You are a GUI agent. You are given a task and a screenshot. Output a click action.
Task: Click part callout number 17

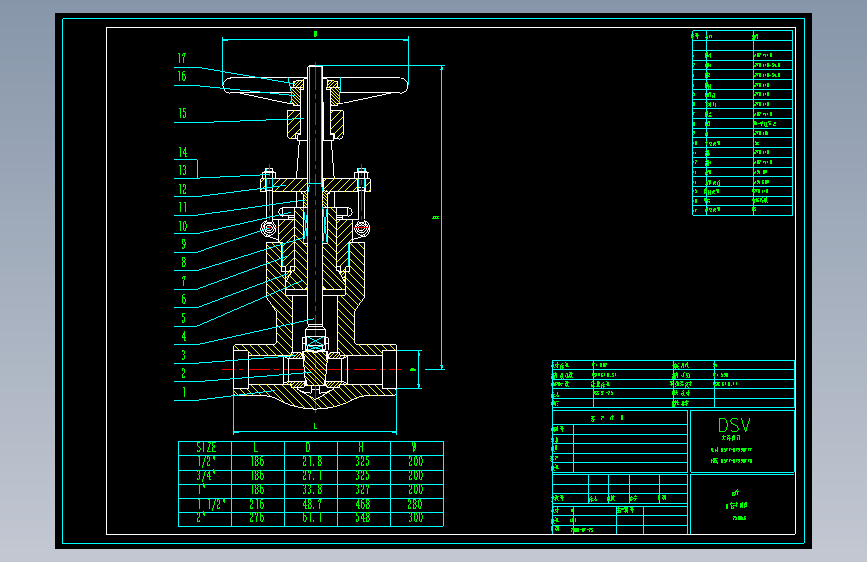182,59
